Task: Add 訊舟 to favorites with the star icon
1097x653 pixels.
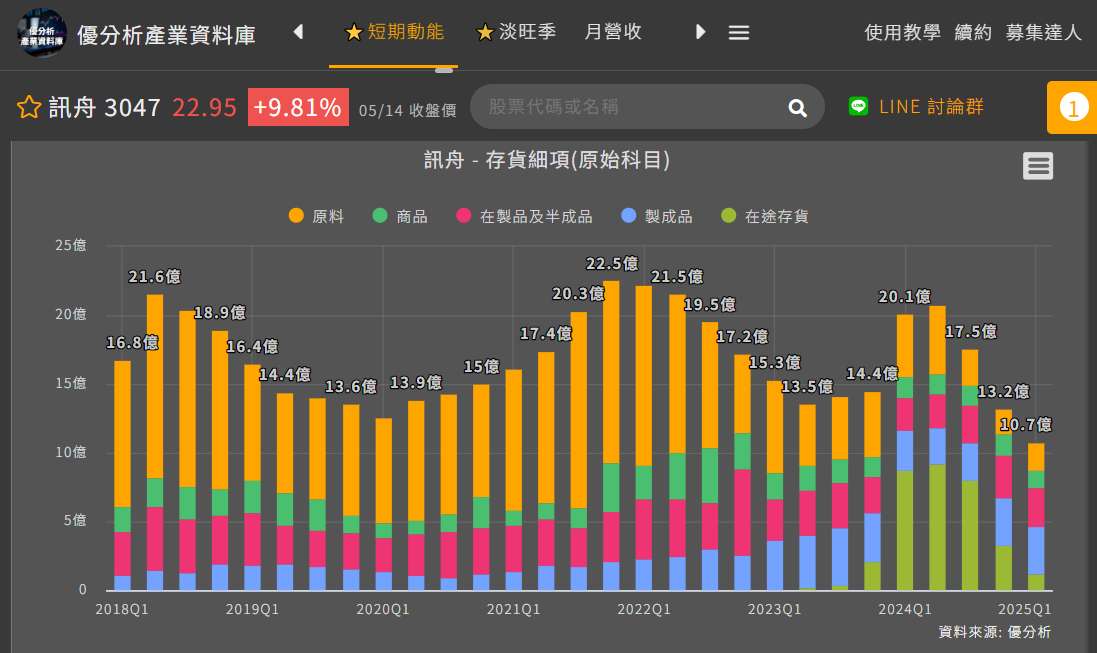Action: (x=29, y=107)
